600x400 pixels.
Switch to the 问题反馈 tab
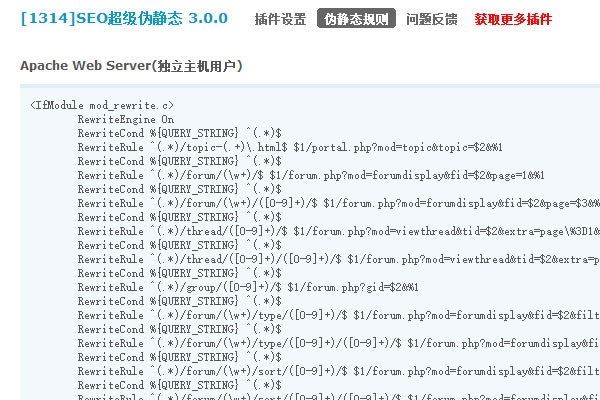click(432, 19)
